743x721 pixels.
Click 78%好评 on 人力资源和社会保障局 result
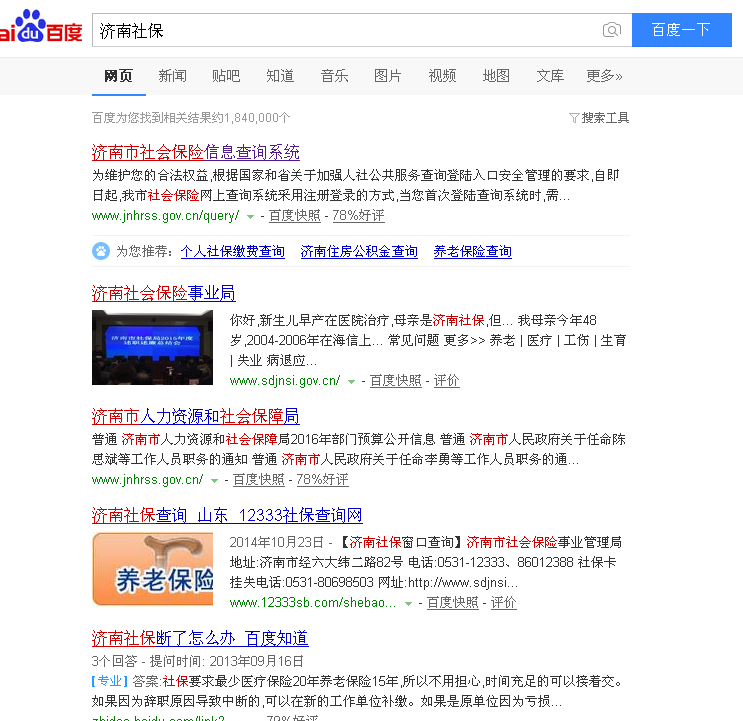pyautogui.click(x=322, y=479)
